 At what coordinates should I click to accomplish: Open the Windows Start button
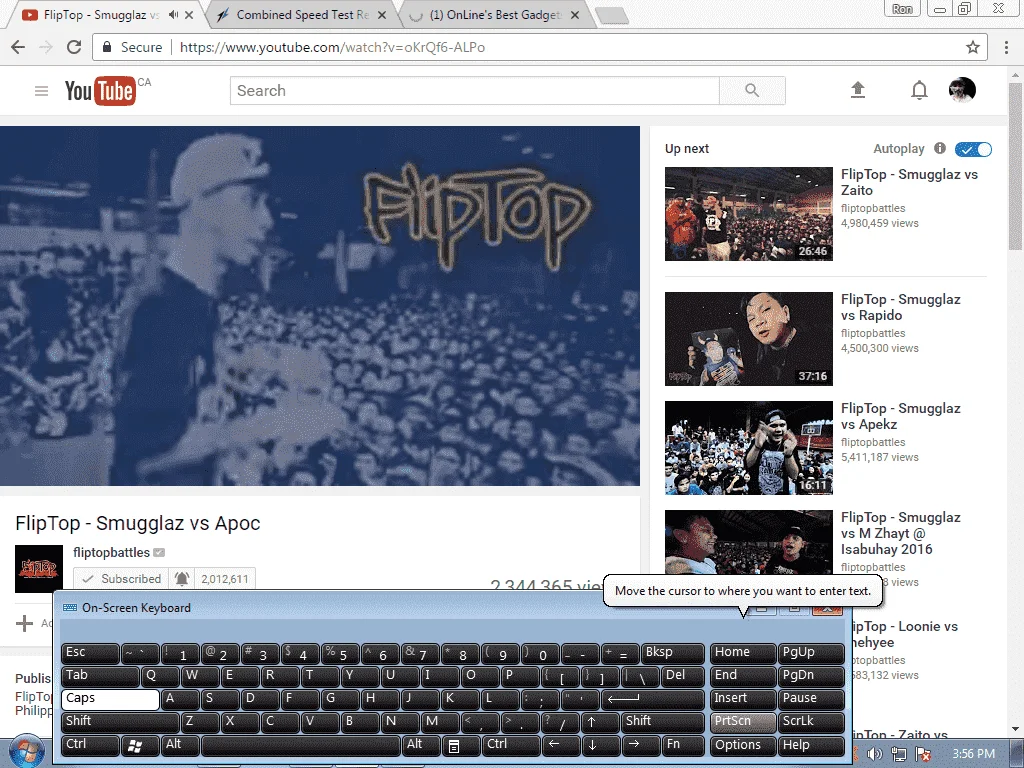tap(26, 752)
